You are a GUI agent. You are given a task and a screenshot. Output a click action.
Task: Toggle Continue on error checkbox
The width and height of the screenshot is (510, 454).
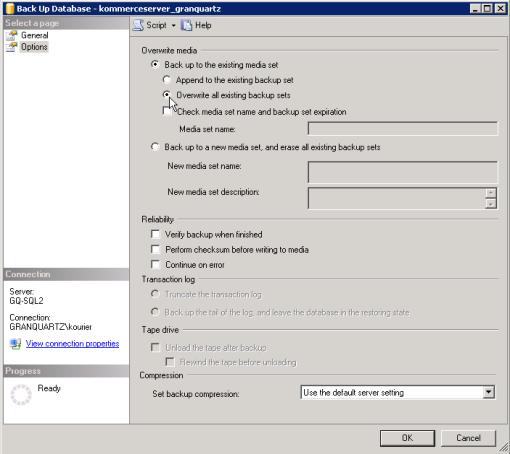155,264
